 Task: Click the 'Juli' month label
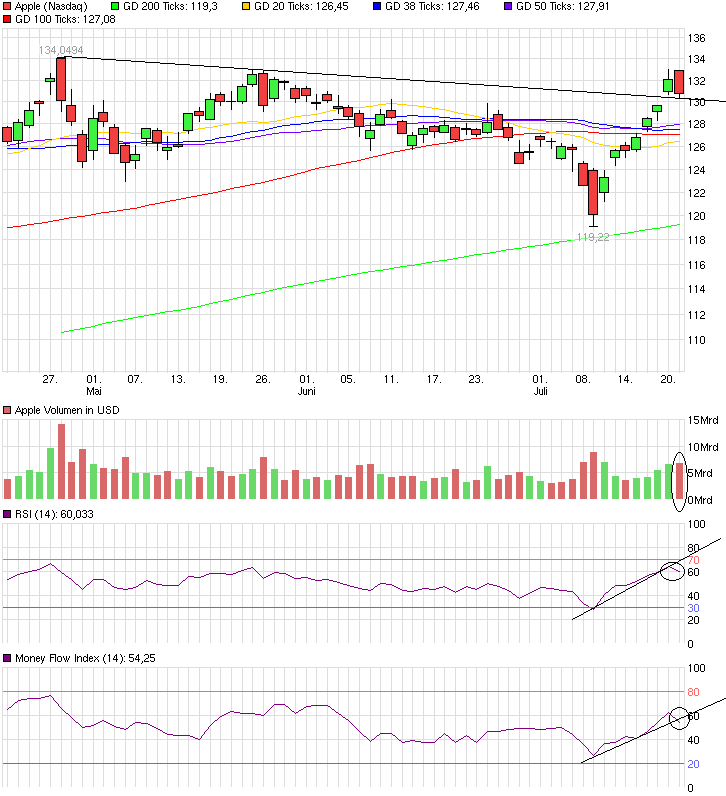click(541, 391)
